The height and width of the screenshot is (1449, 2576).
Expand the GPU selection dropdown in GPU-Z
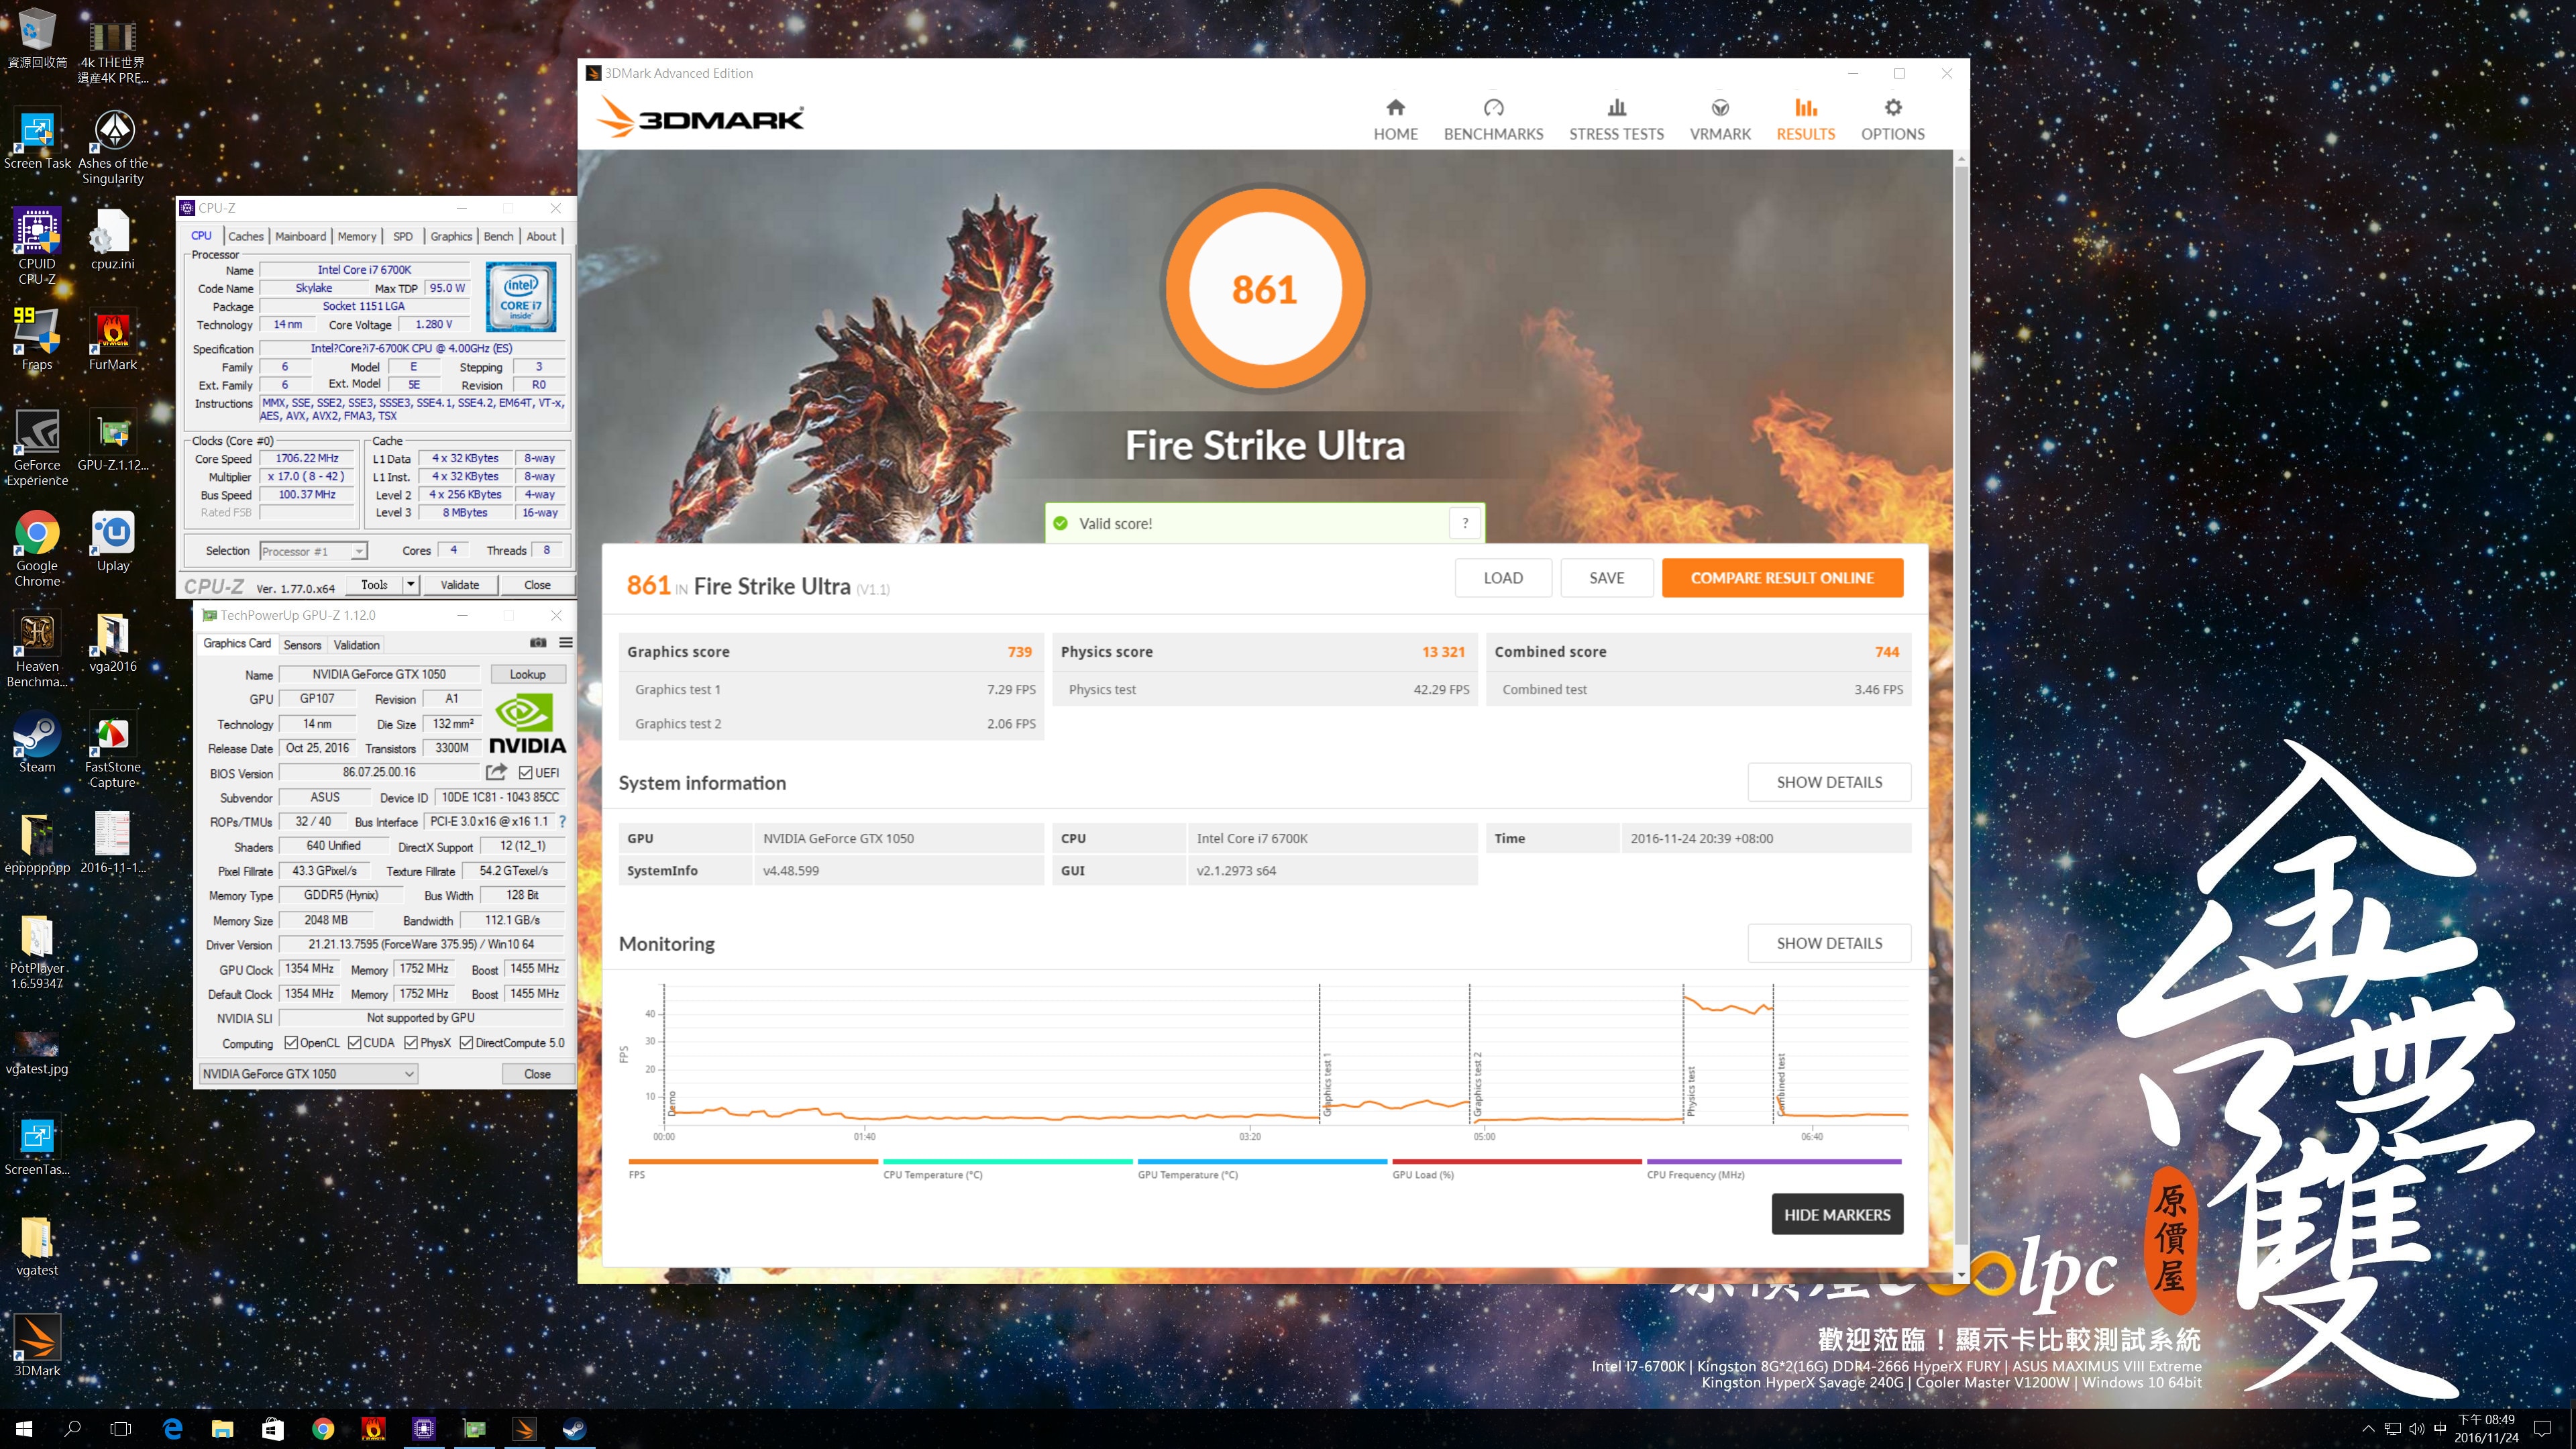coord(308,1073)
